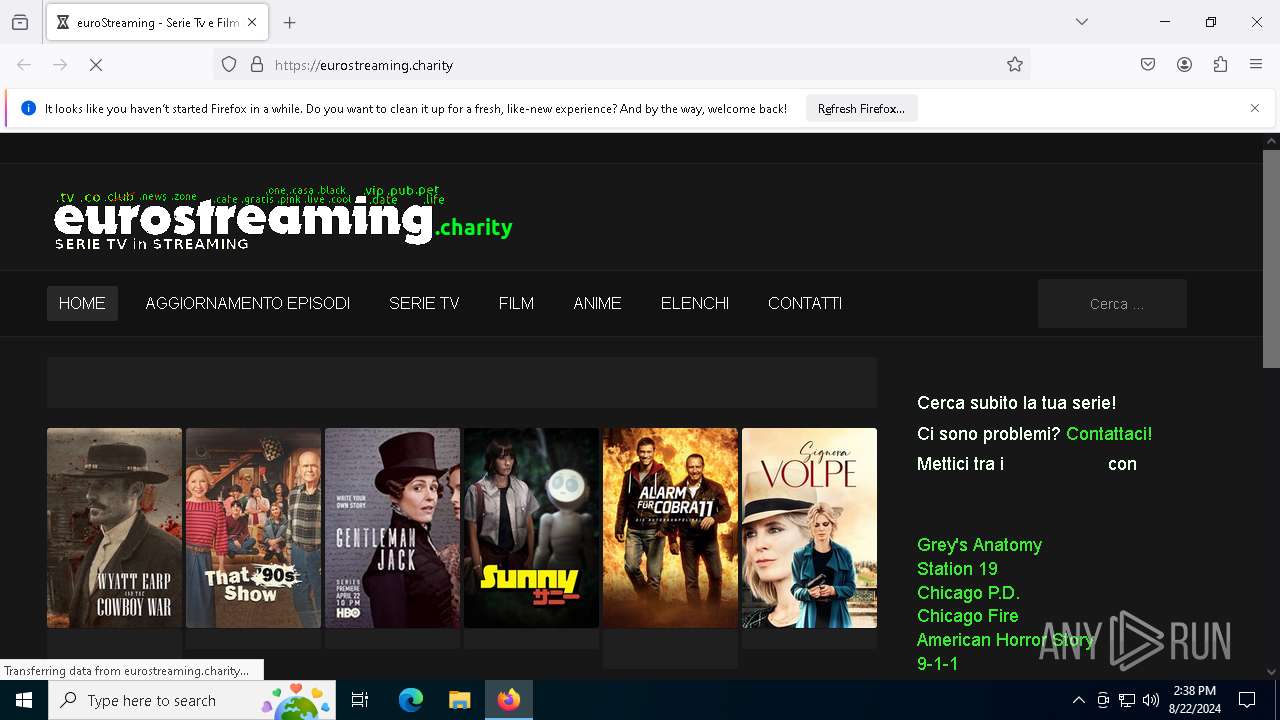Open the Windows notification center
This screenshot has height=720, width=1280.
point(1247,700)
